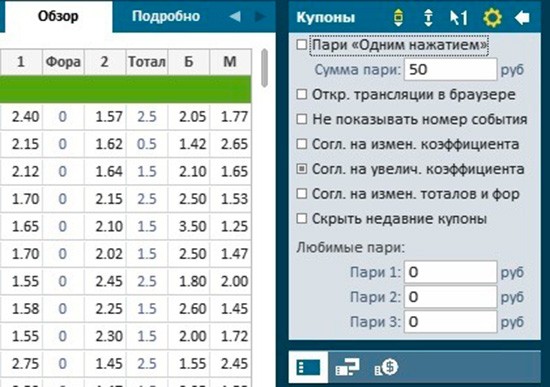
Task: Select odds 1.58 in column 1
Action: 25,309
